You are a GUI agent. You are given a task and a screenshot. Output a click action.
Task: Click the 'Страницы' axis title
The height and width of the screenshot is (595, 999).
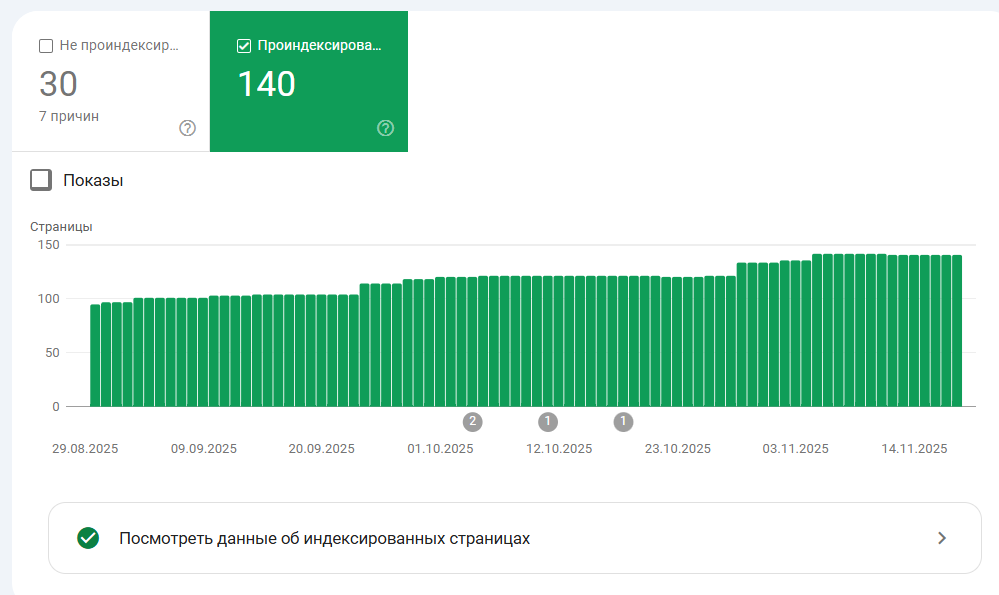tap(61, 227)
